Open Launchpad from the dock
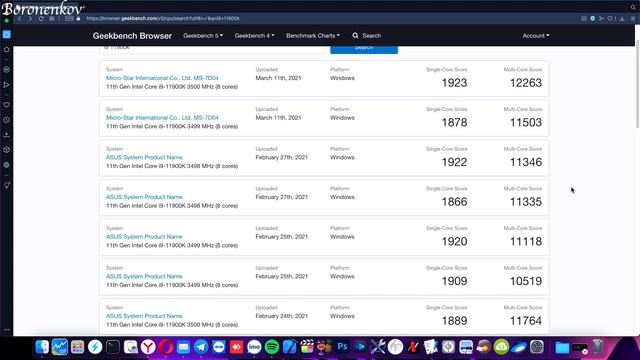 point(77,347)
